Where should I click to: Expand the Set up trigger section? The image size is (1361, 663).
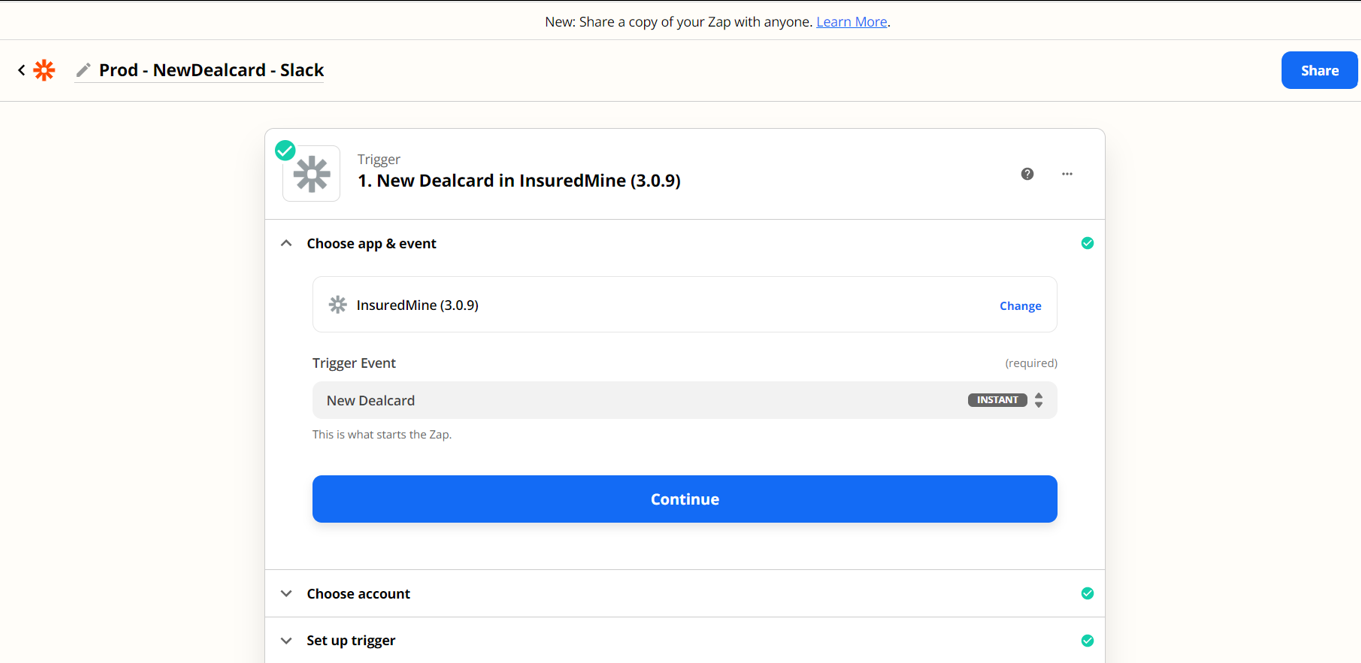click(286, 640)
